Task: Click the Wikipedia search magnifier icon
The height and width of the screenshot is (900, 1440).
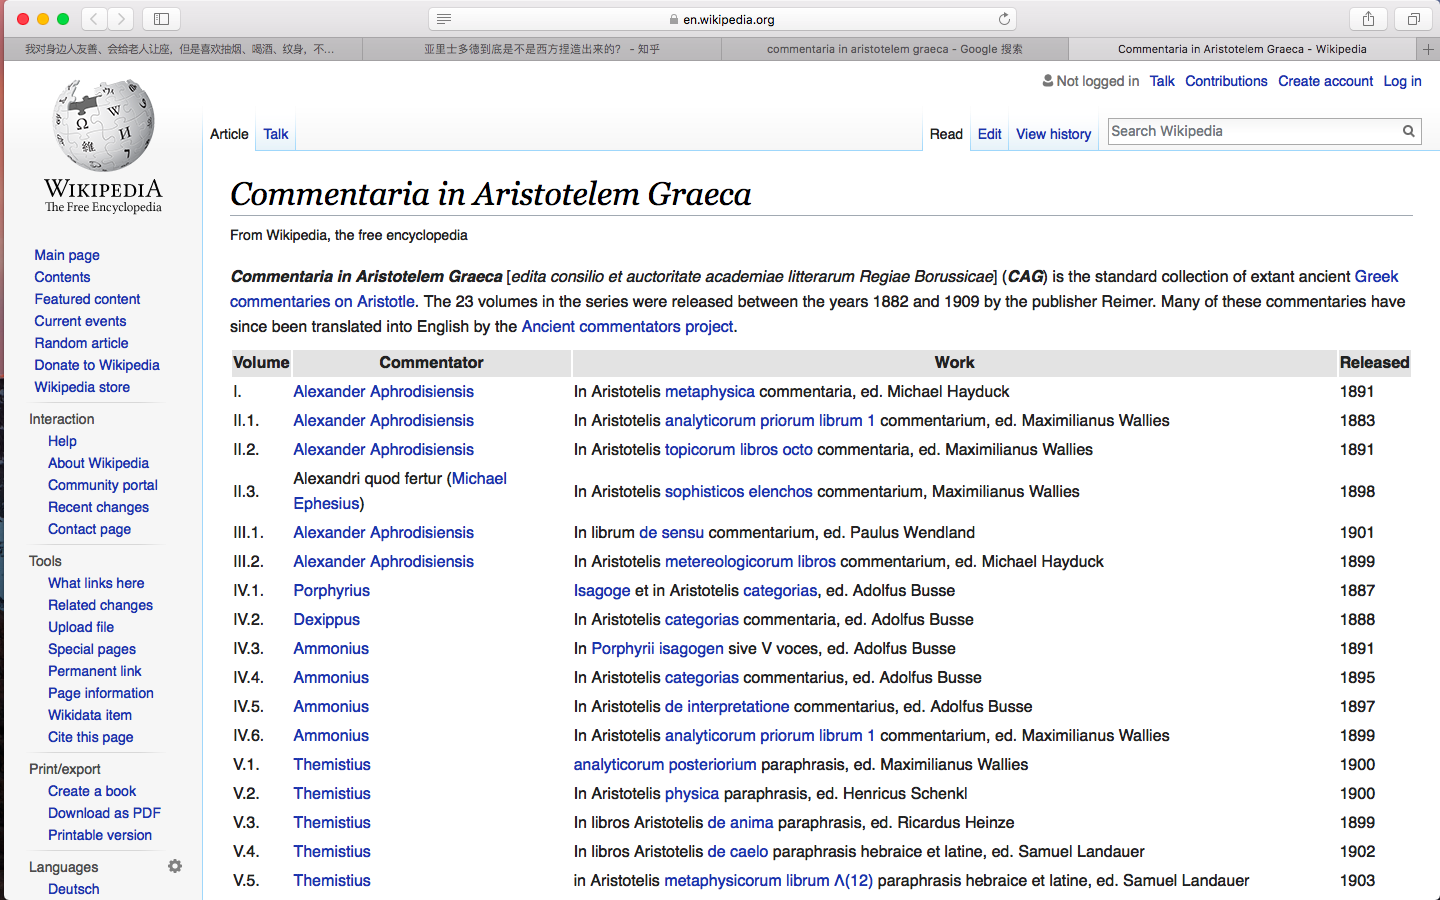Action: (1408, 131)
